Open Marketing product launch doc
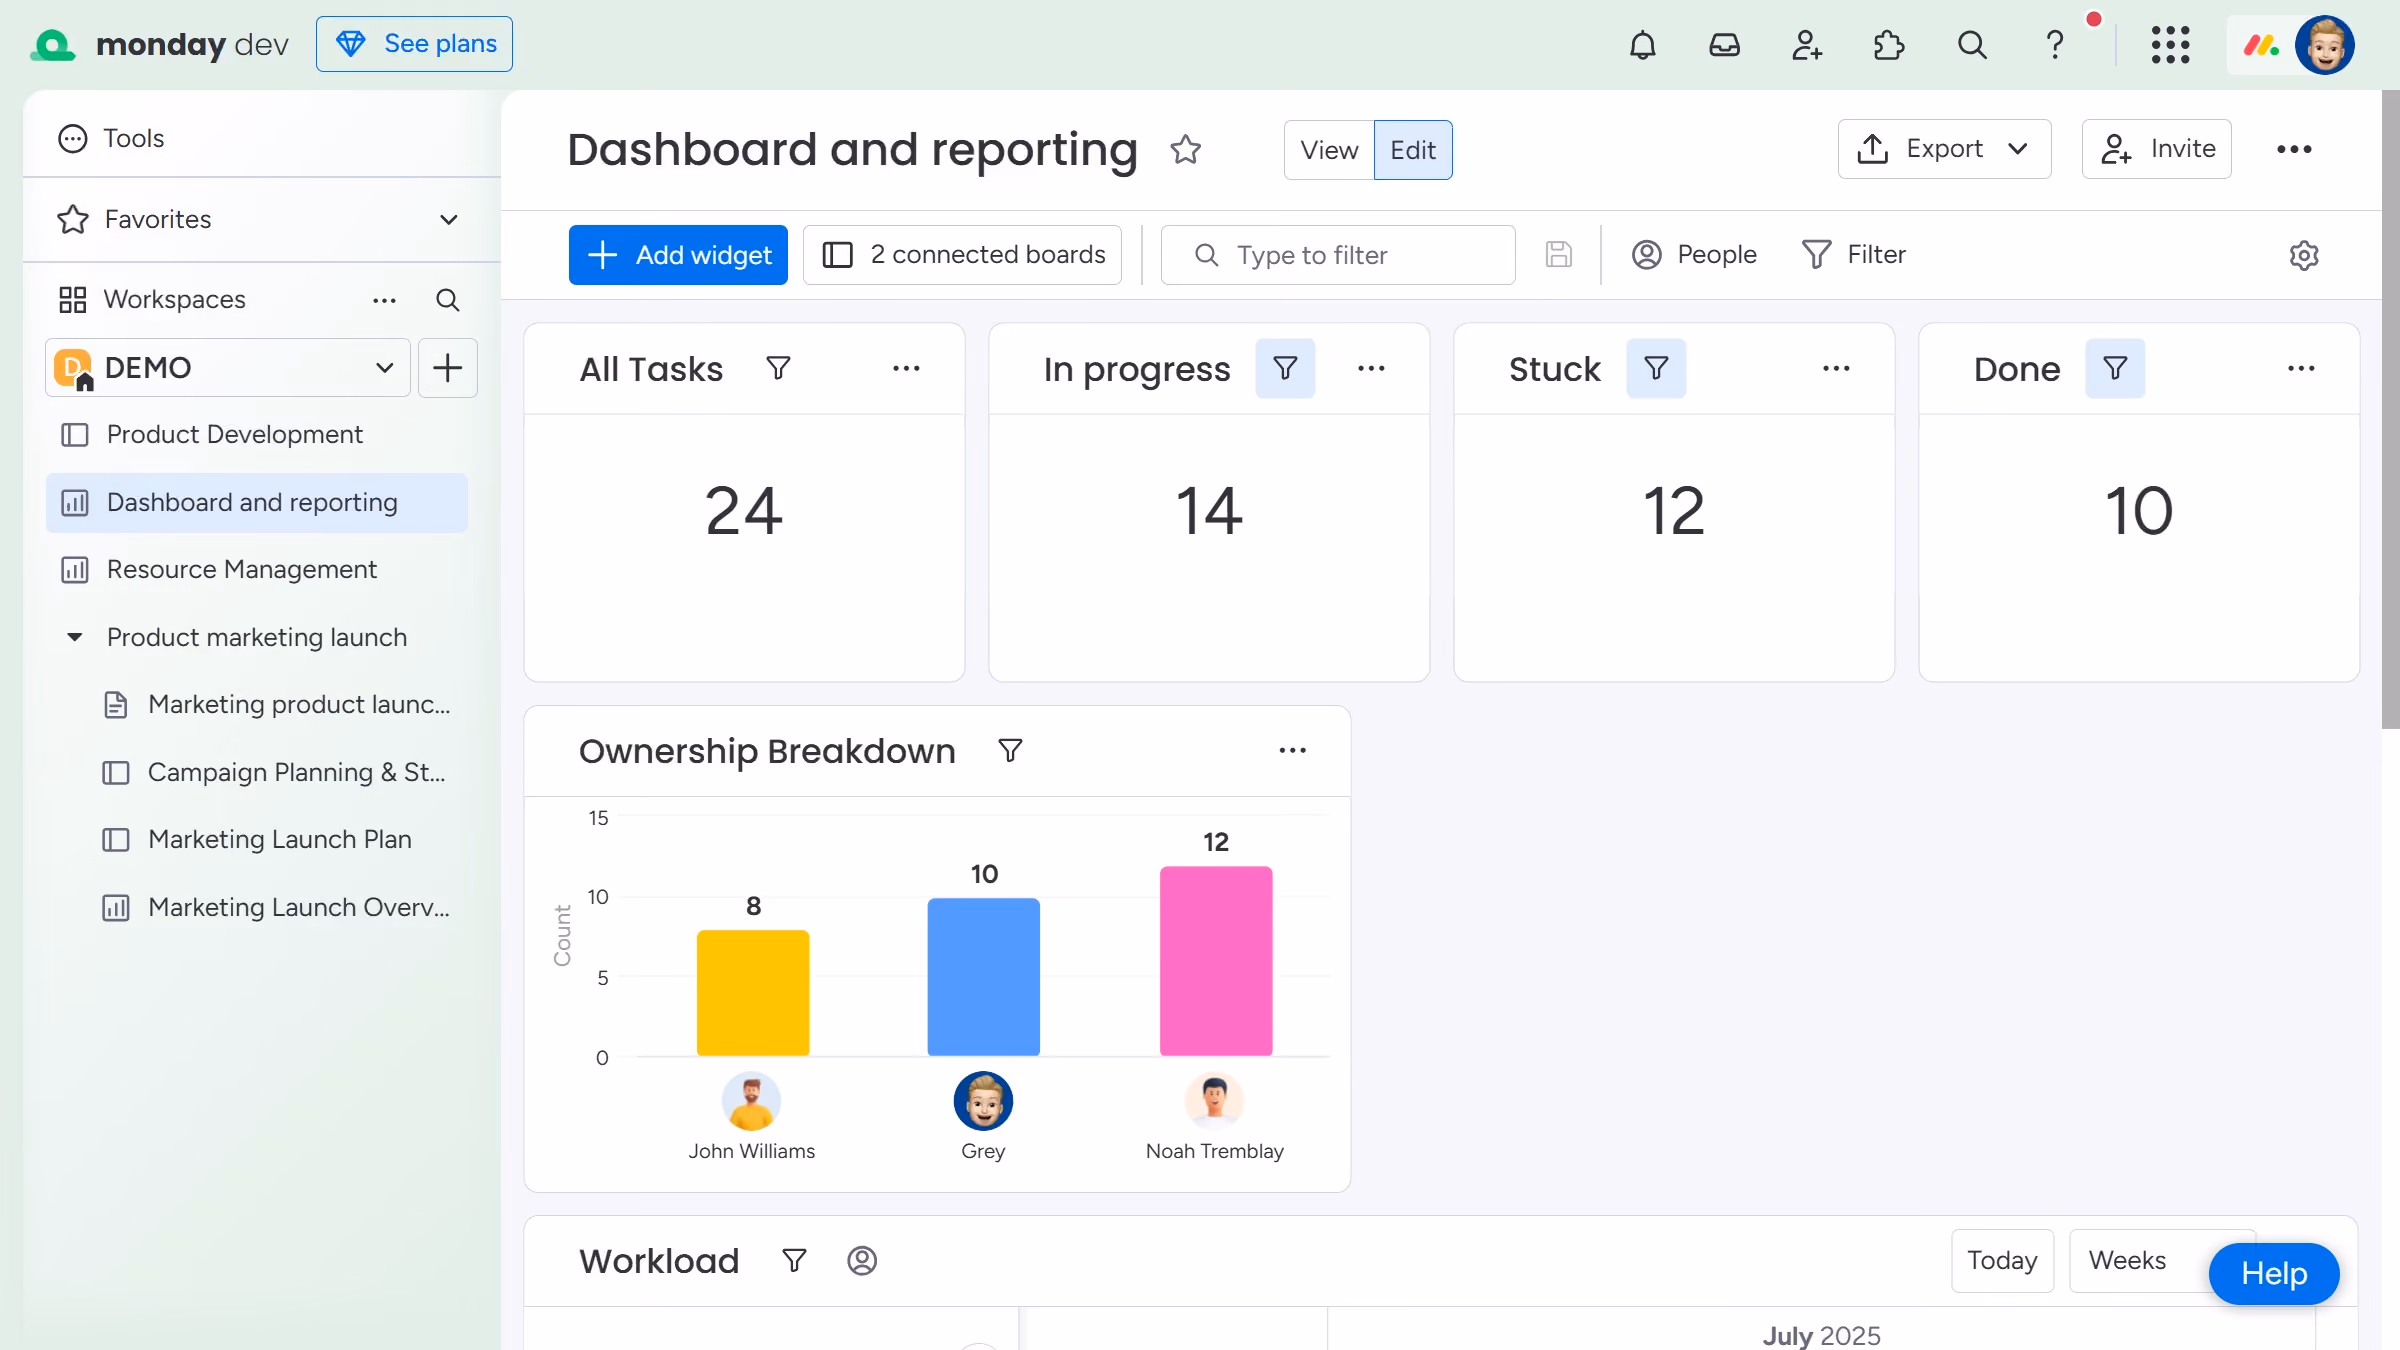Viewport: 2400px width, 1350px height. 277,704
